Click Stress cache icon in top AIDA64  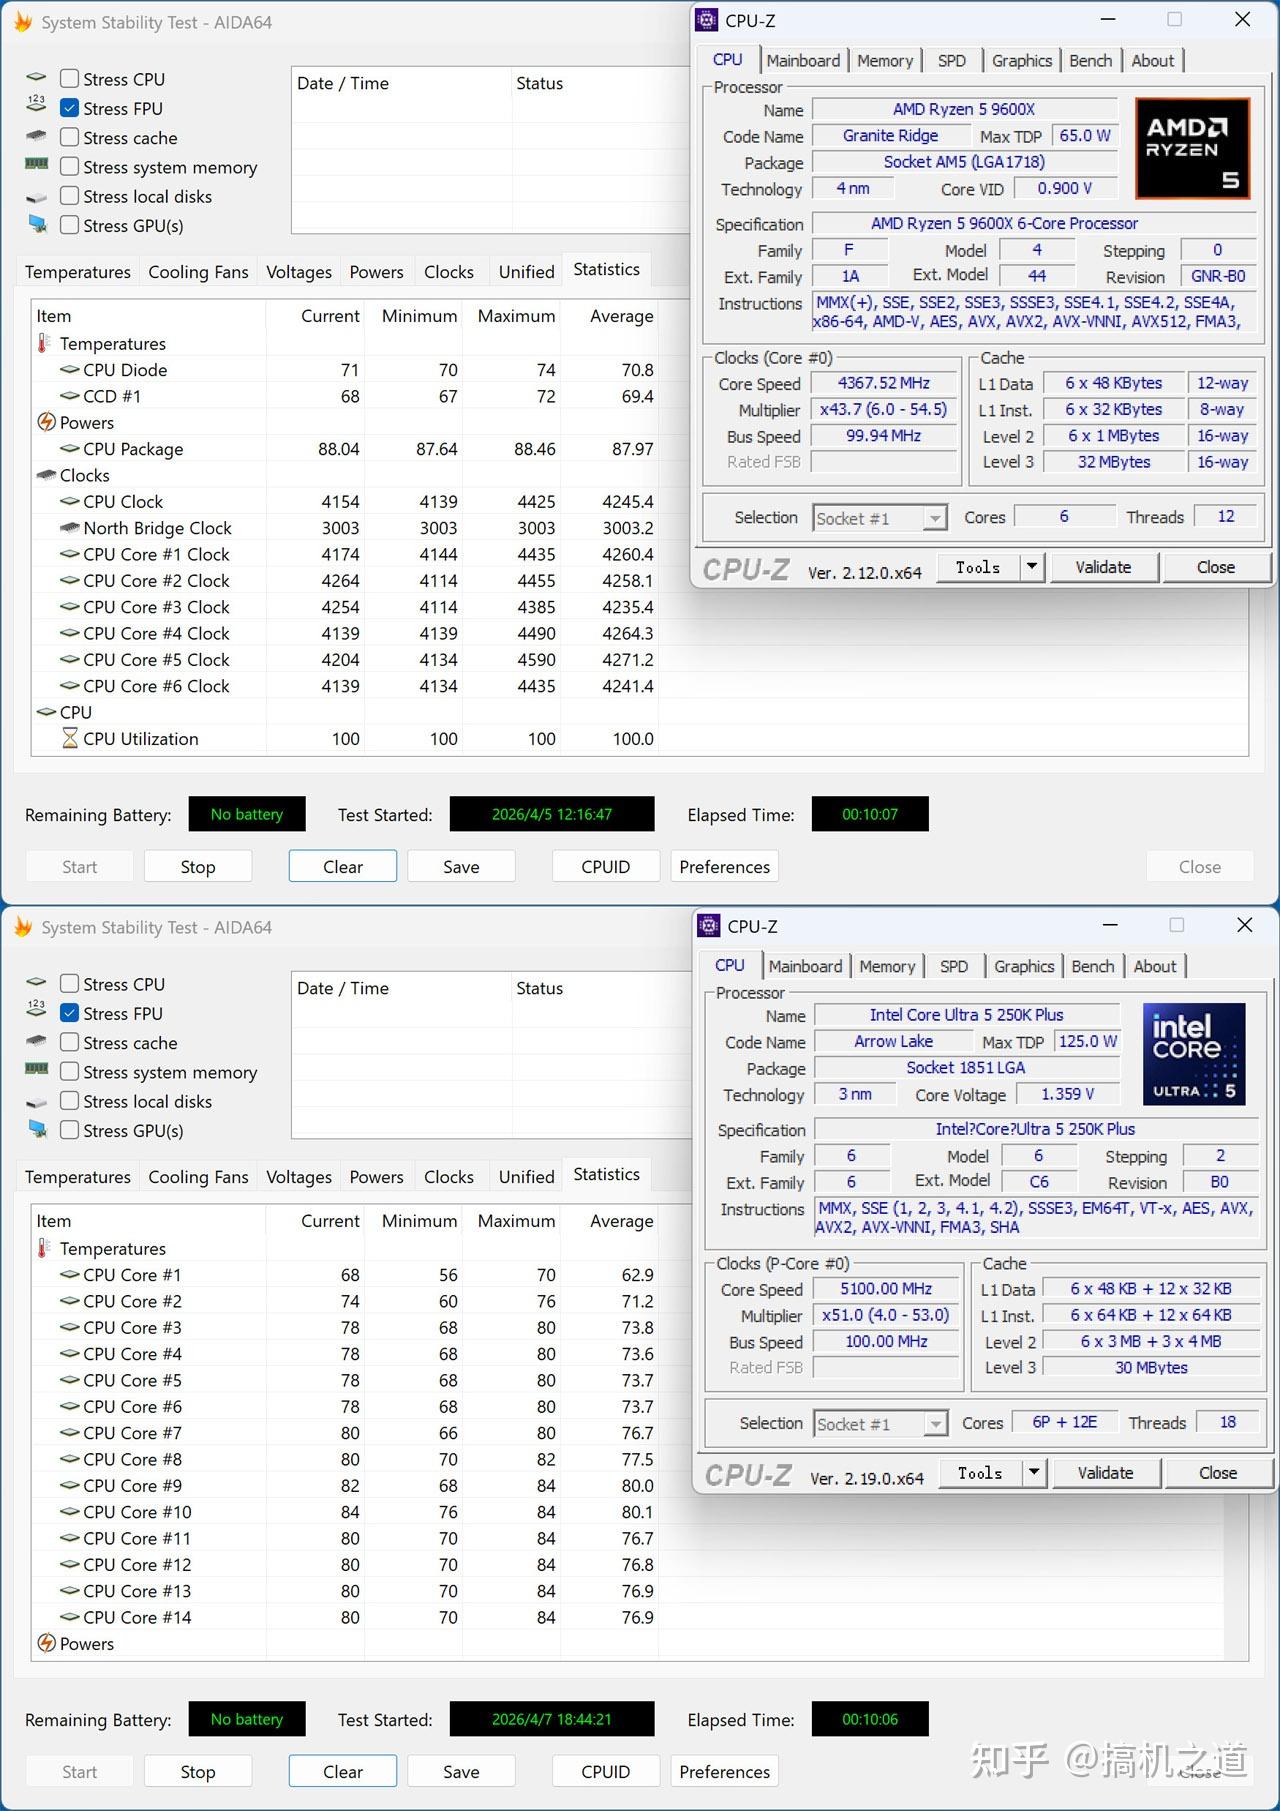pos(36,135)
